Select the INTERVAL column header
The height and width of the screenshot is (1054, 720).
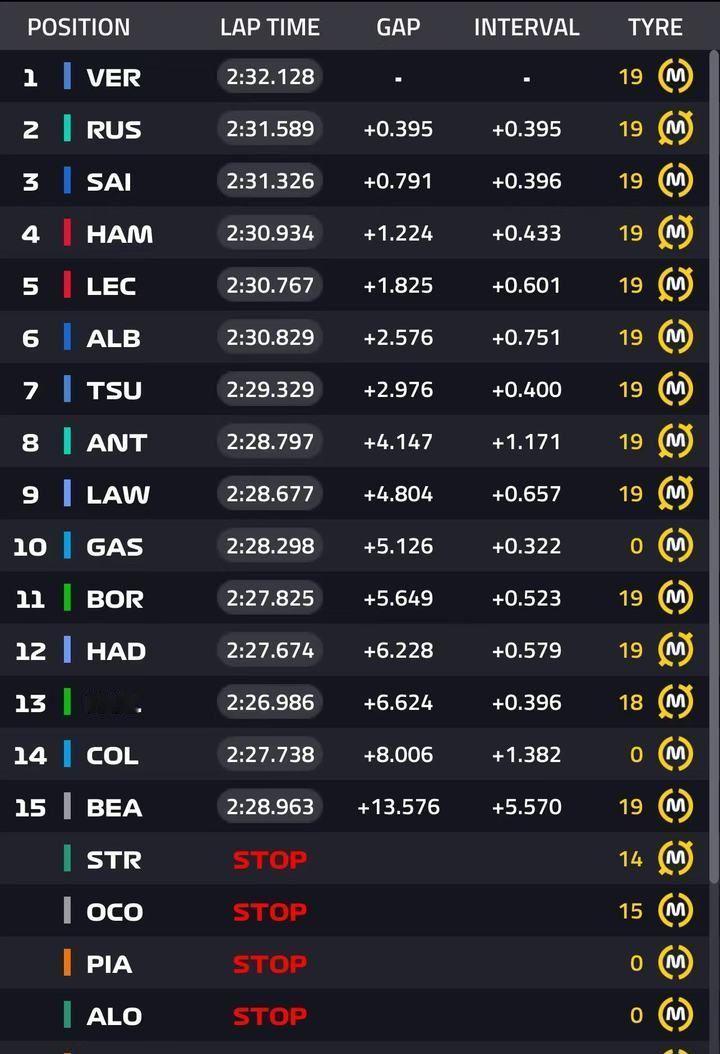(x=526, y=27)
